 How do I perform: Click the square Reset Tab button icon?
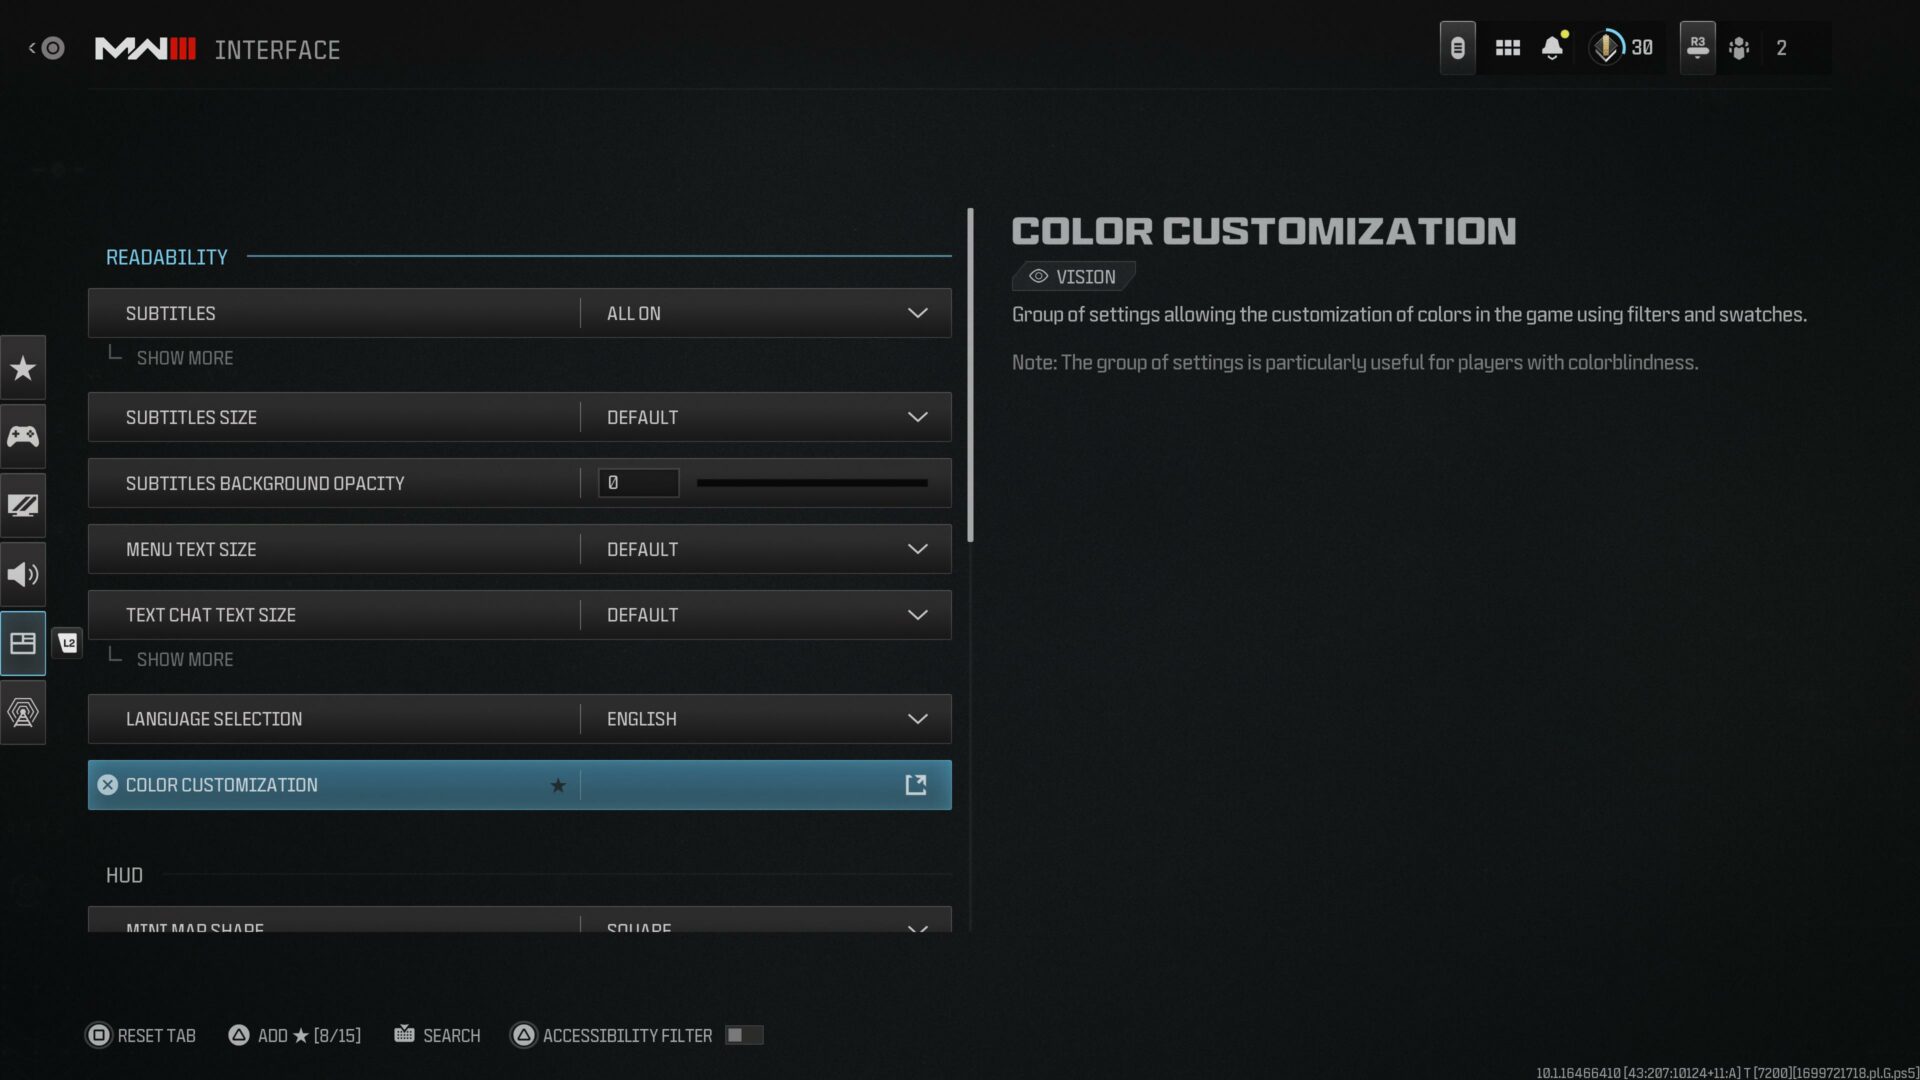(98, 1035)
